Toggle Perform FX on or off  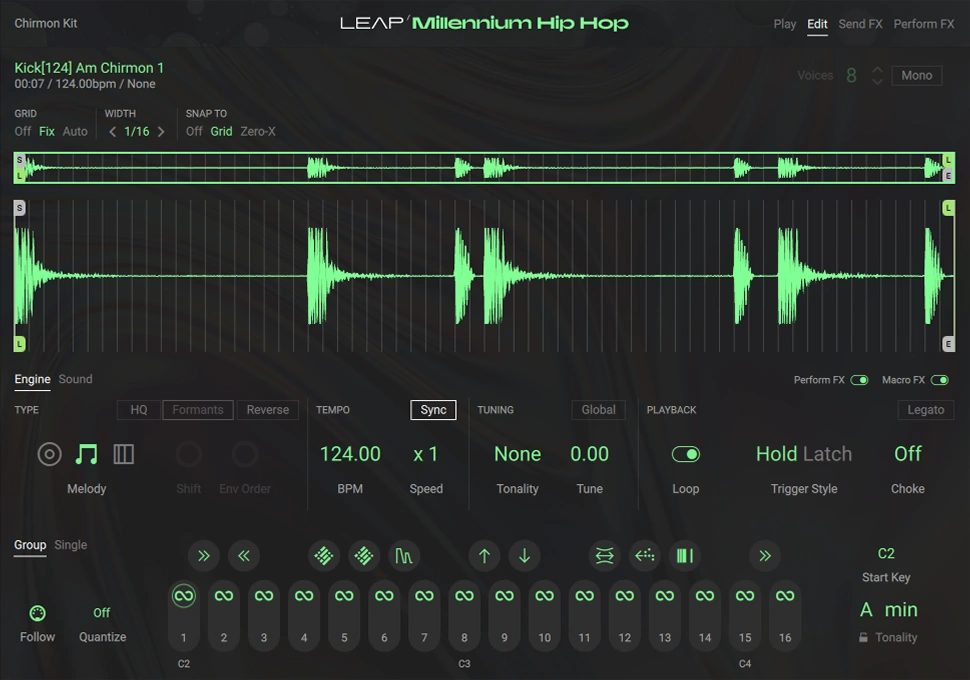(x=862, y=380)
